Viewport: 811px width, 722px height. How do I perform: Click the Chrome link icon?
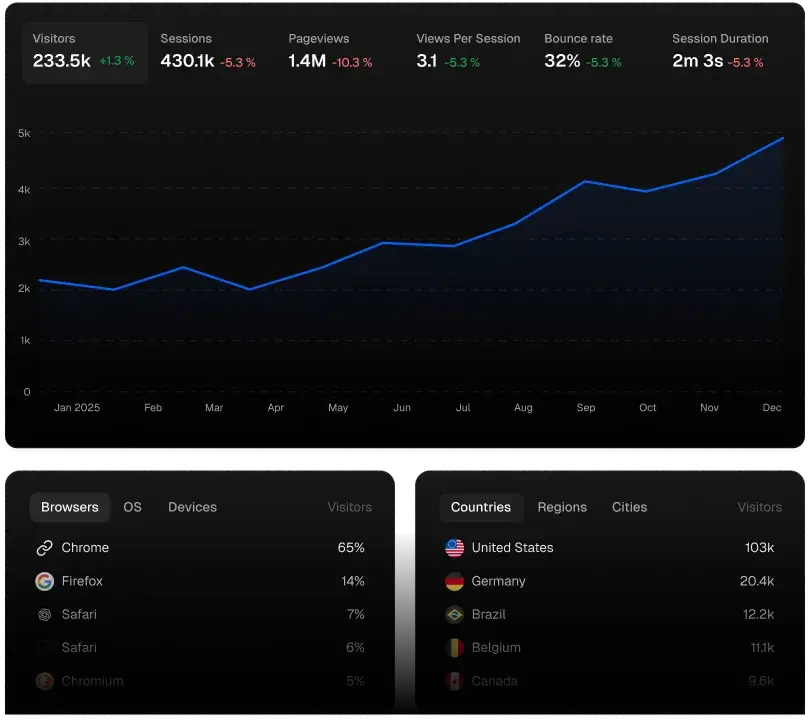pyautogui.click(x=44, y=548)
